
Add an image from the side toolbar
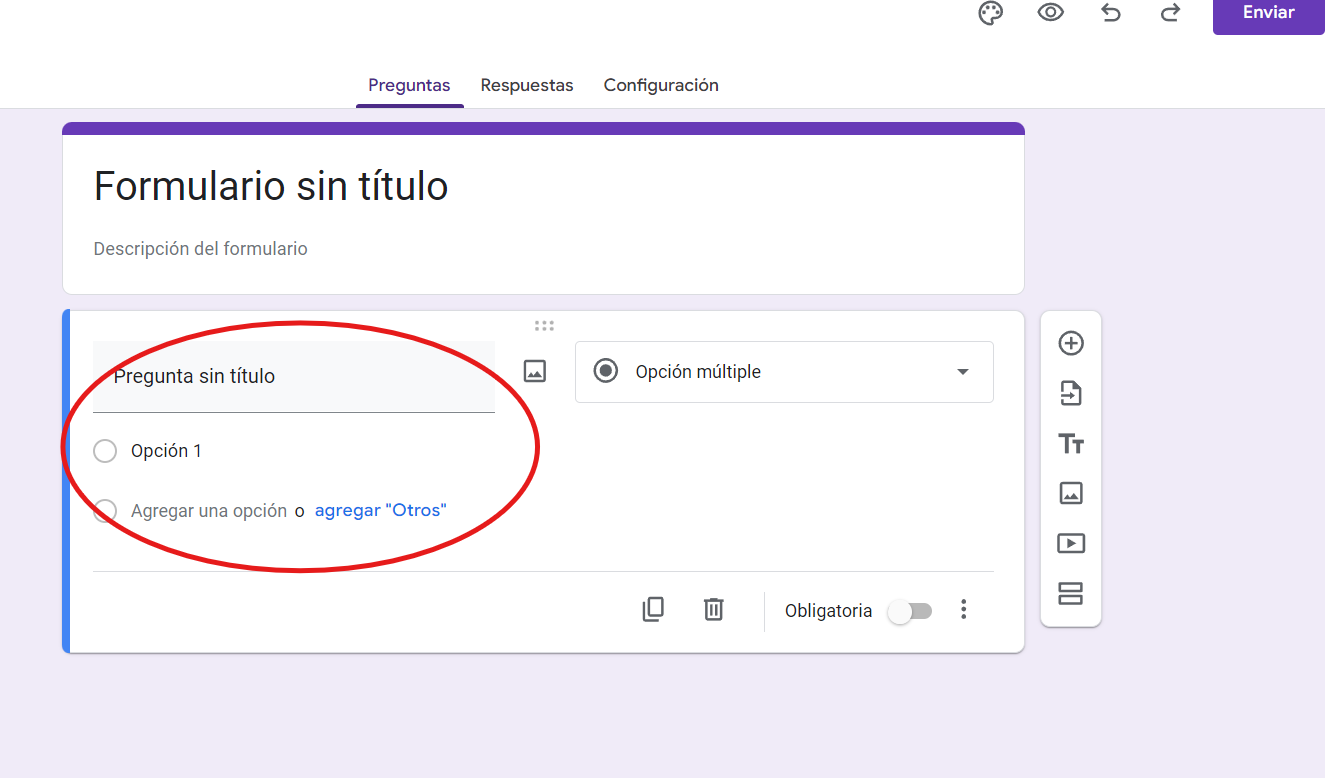[1071, 493]
